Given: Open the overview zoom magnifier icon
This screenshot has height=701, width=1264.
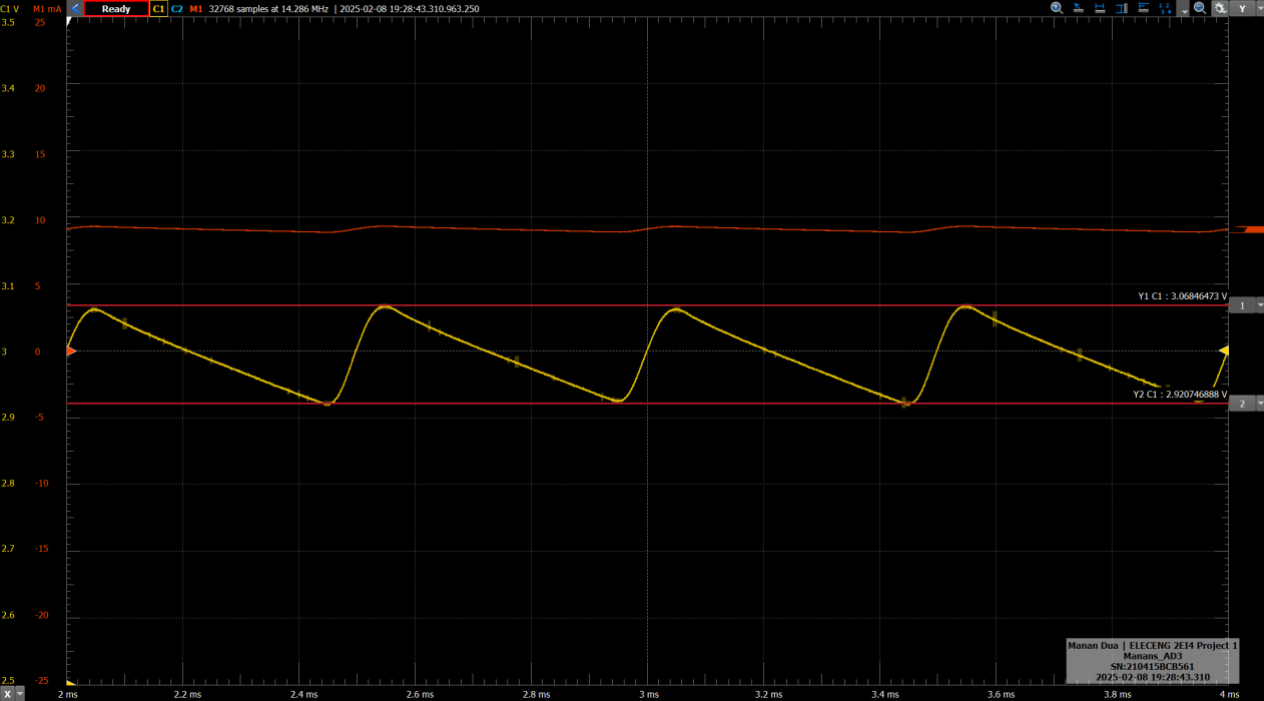Looking at the screenshot, I should pos(1200,8).
